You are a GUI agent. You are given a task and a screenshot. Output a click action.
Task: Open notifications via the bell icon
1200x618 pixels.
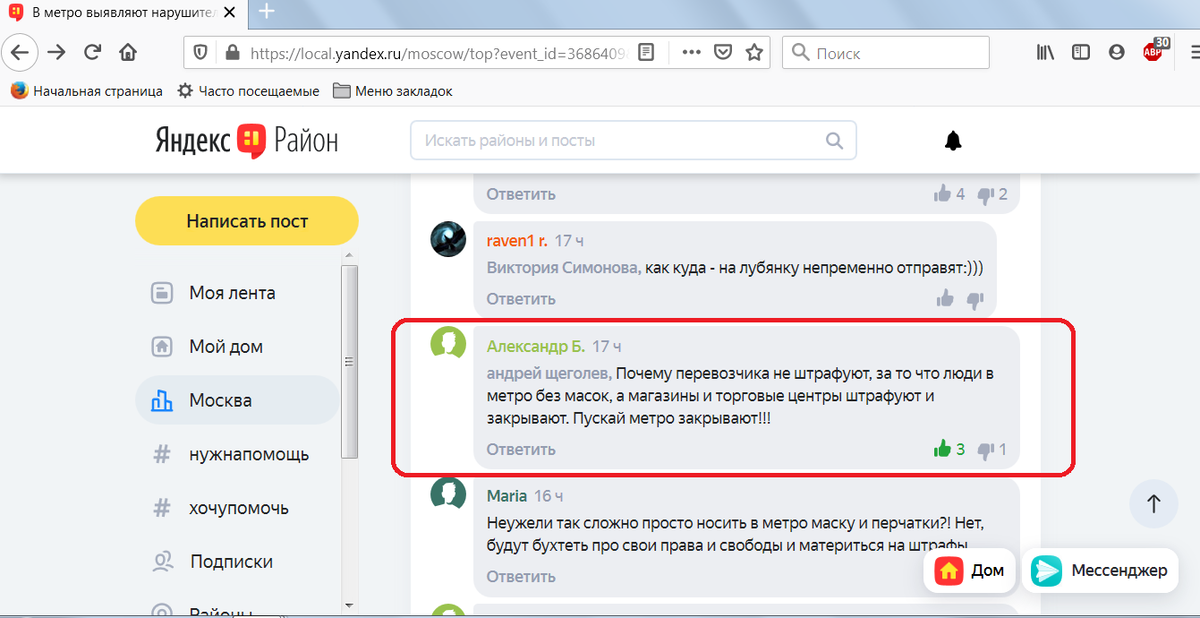[x=952, y=140]
